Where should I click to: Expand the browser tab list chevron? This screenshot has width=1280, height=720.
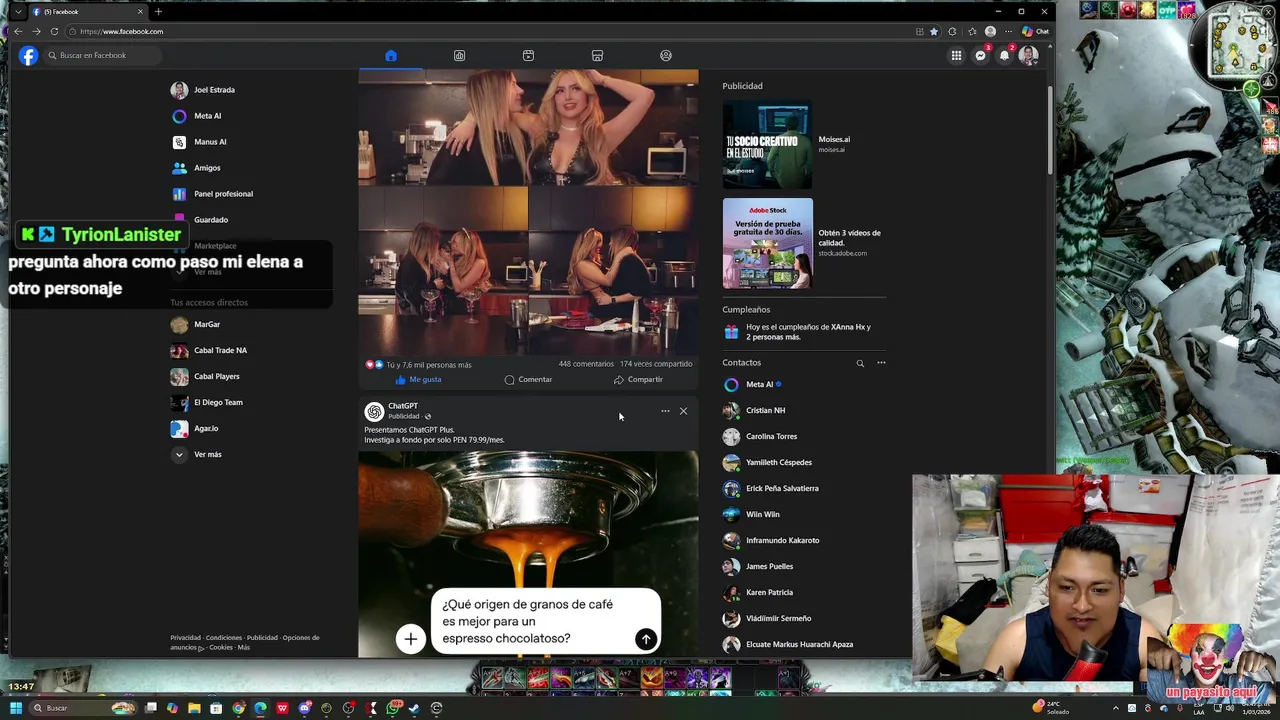pos(18,12)
